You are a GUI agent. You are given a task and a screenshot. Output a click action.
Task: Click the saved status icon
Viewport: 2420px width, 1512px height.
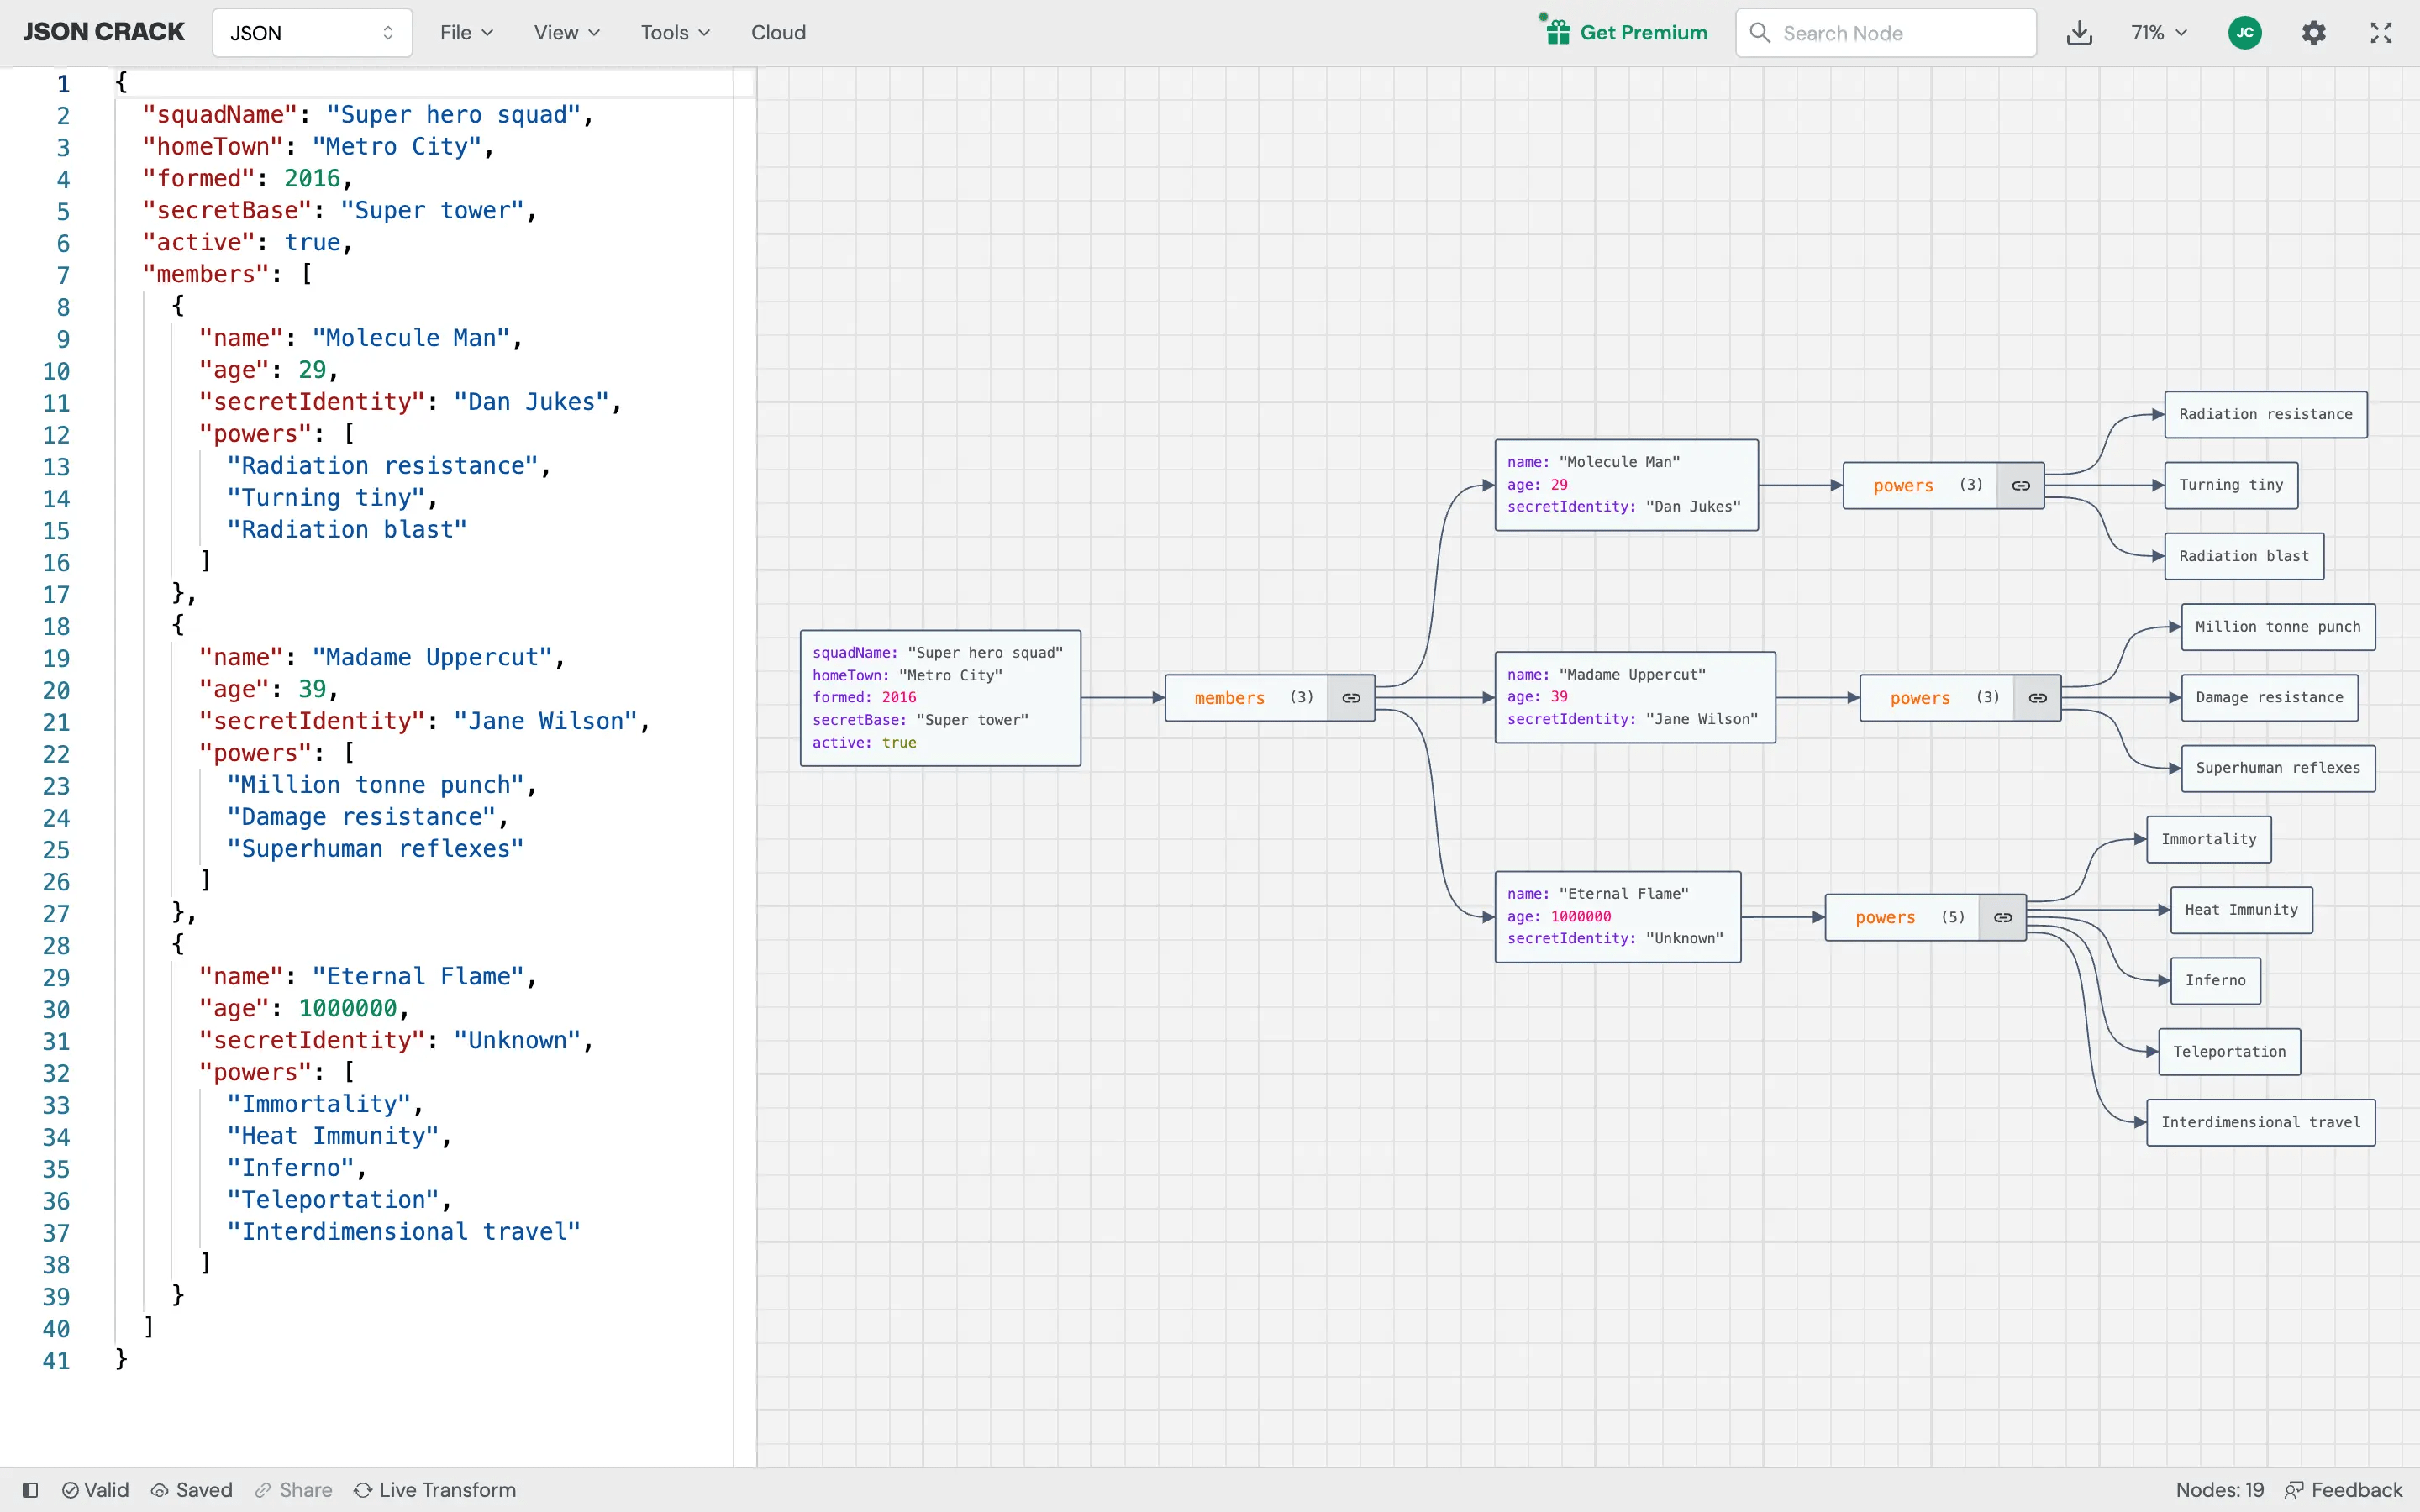tap(160, 1489)
